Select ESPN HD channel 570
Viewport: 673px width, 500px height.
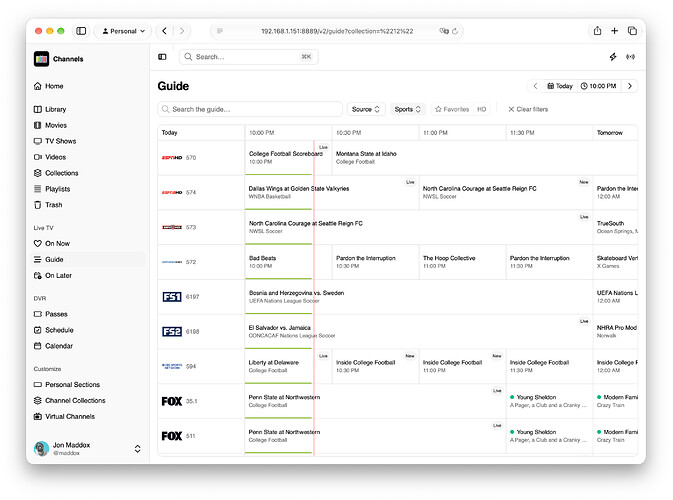[x=201, y=158]
